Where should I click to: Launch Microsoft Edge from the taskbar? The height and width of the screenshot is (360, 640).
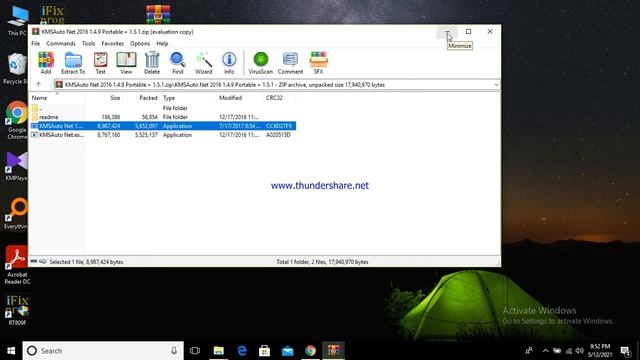[x=242, y=351]
